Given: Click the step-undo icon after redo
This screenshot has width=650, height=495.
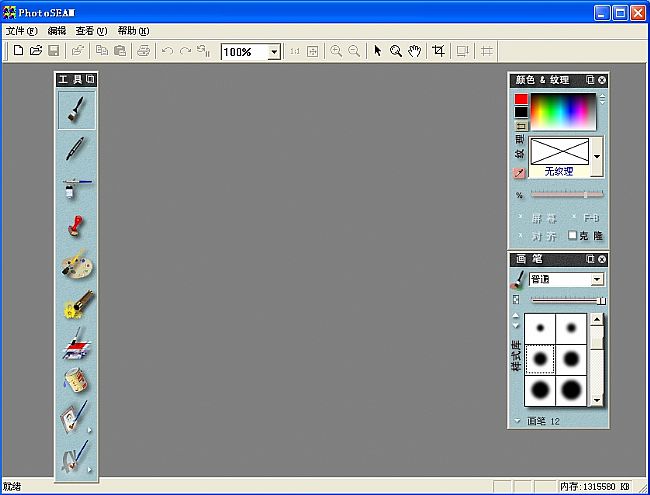Looking at the screenshot, I should pyautogui.click(x=204, y=51).
